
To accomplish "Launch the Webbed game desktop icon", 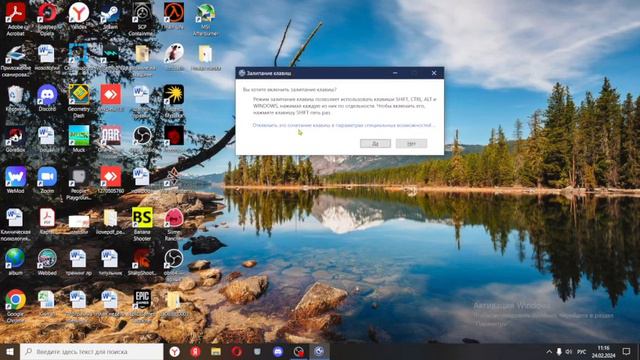I will tap(47, 261).
